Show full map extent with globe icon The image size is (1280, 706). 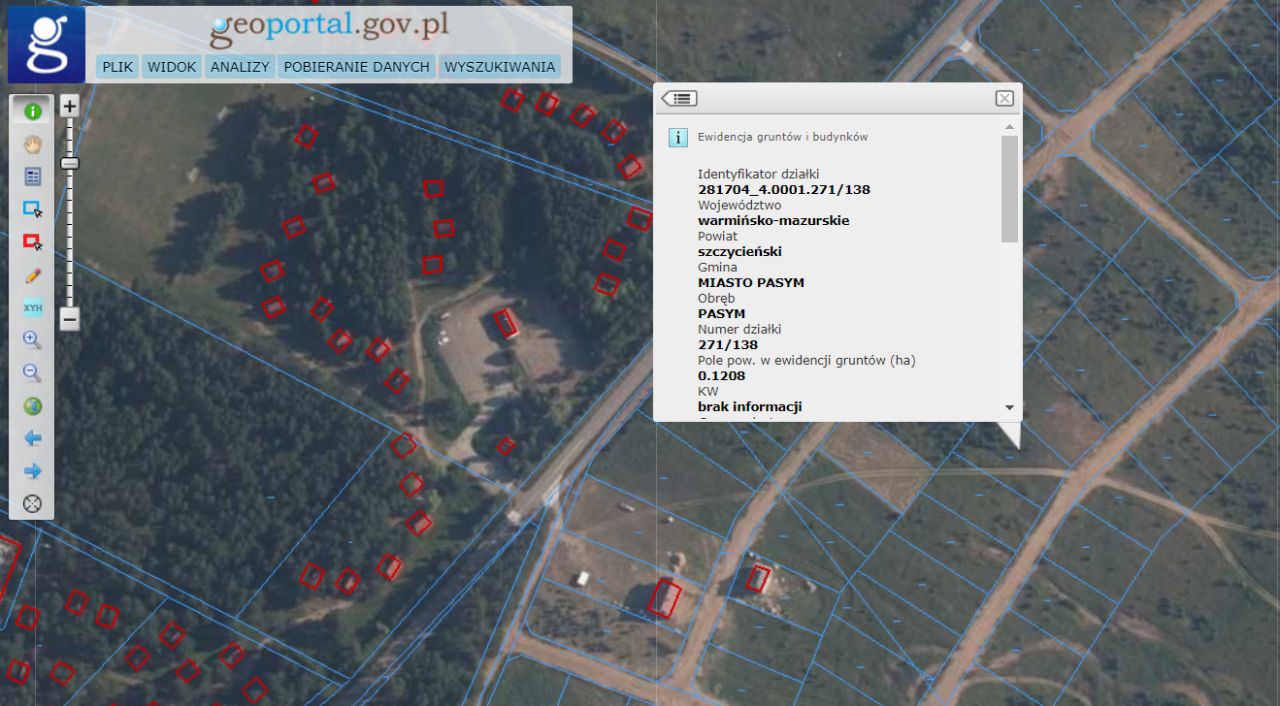32,406
